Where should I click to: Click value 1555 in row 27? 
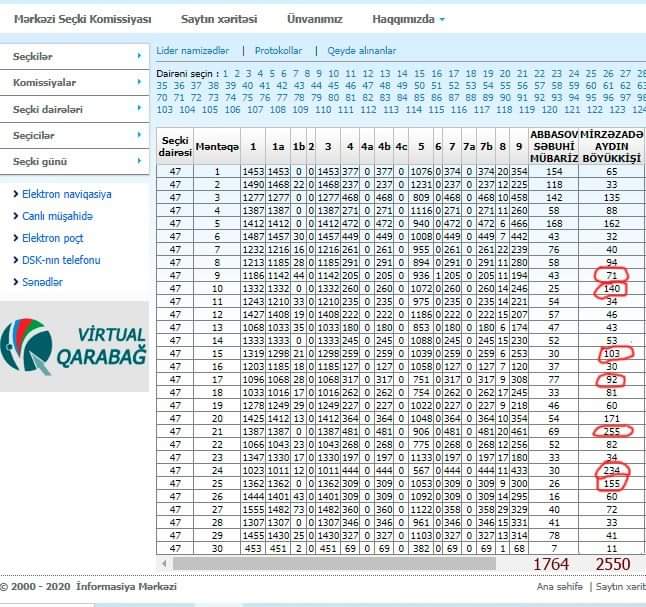pos(253,509)
